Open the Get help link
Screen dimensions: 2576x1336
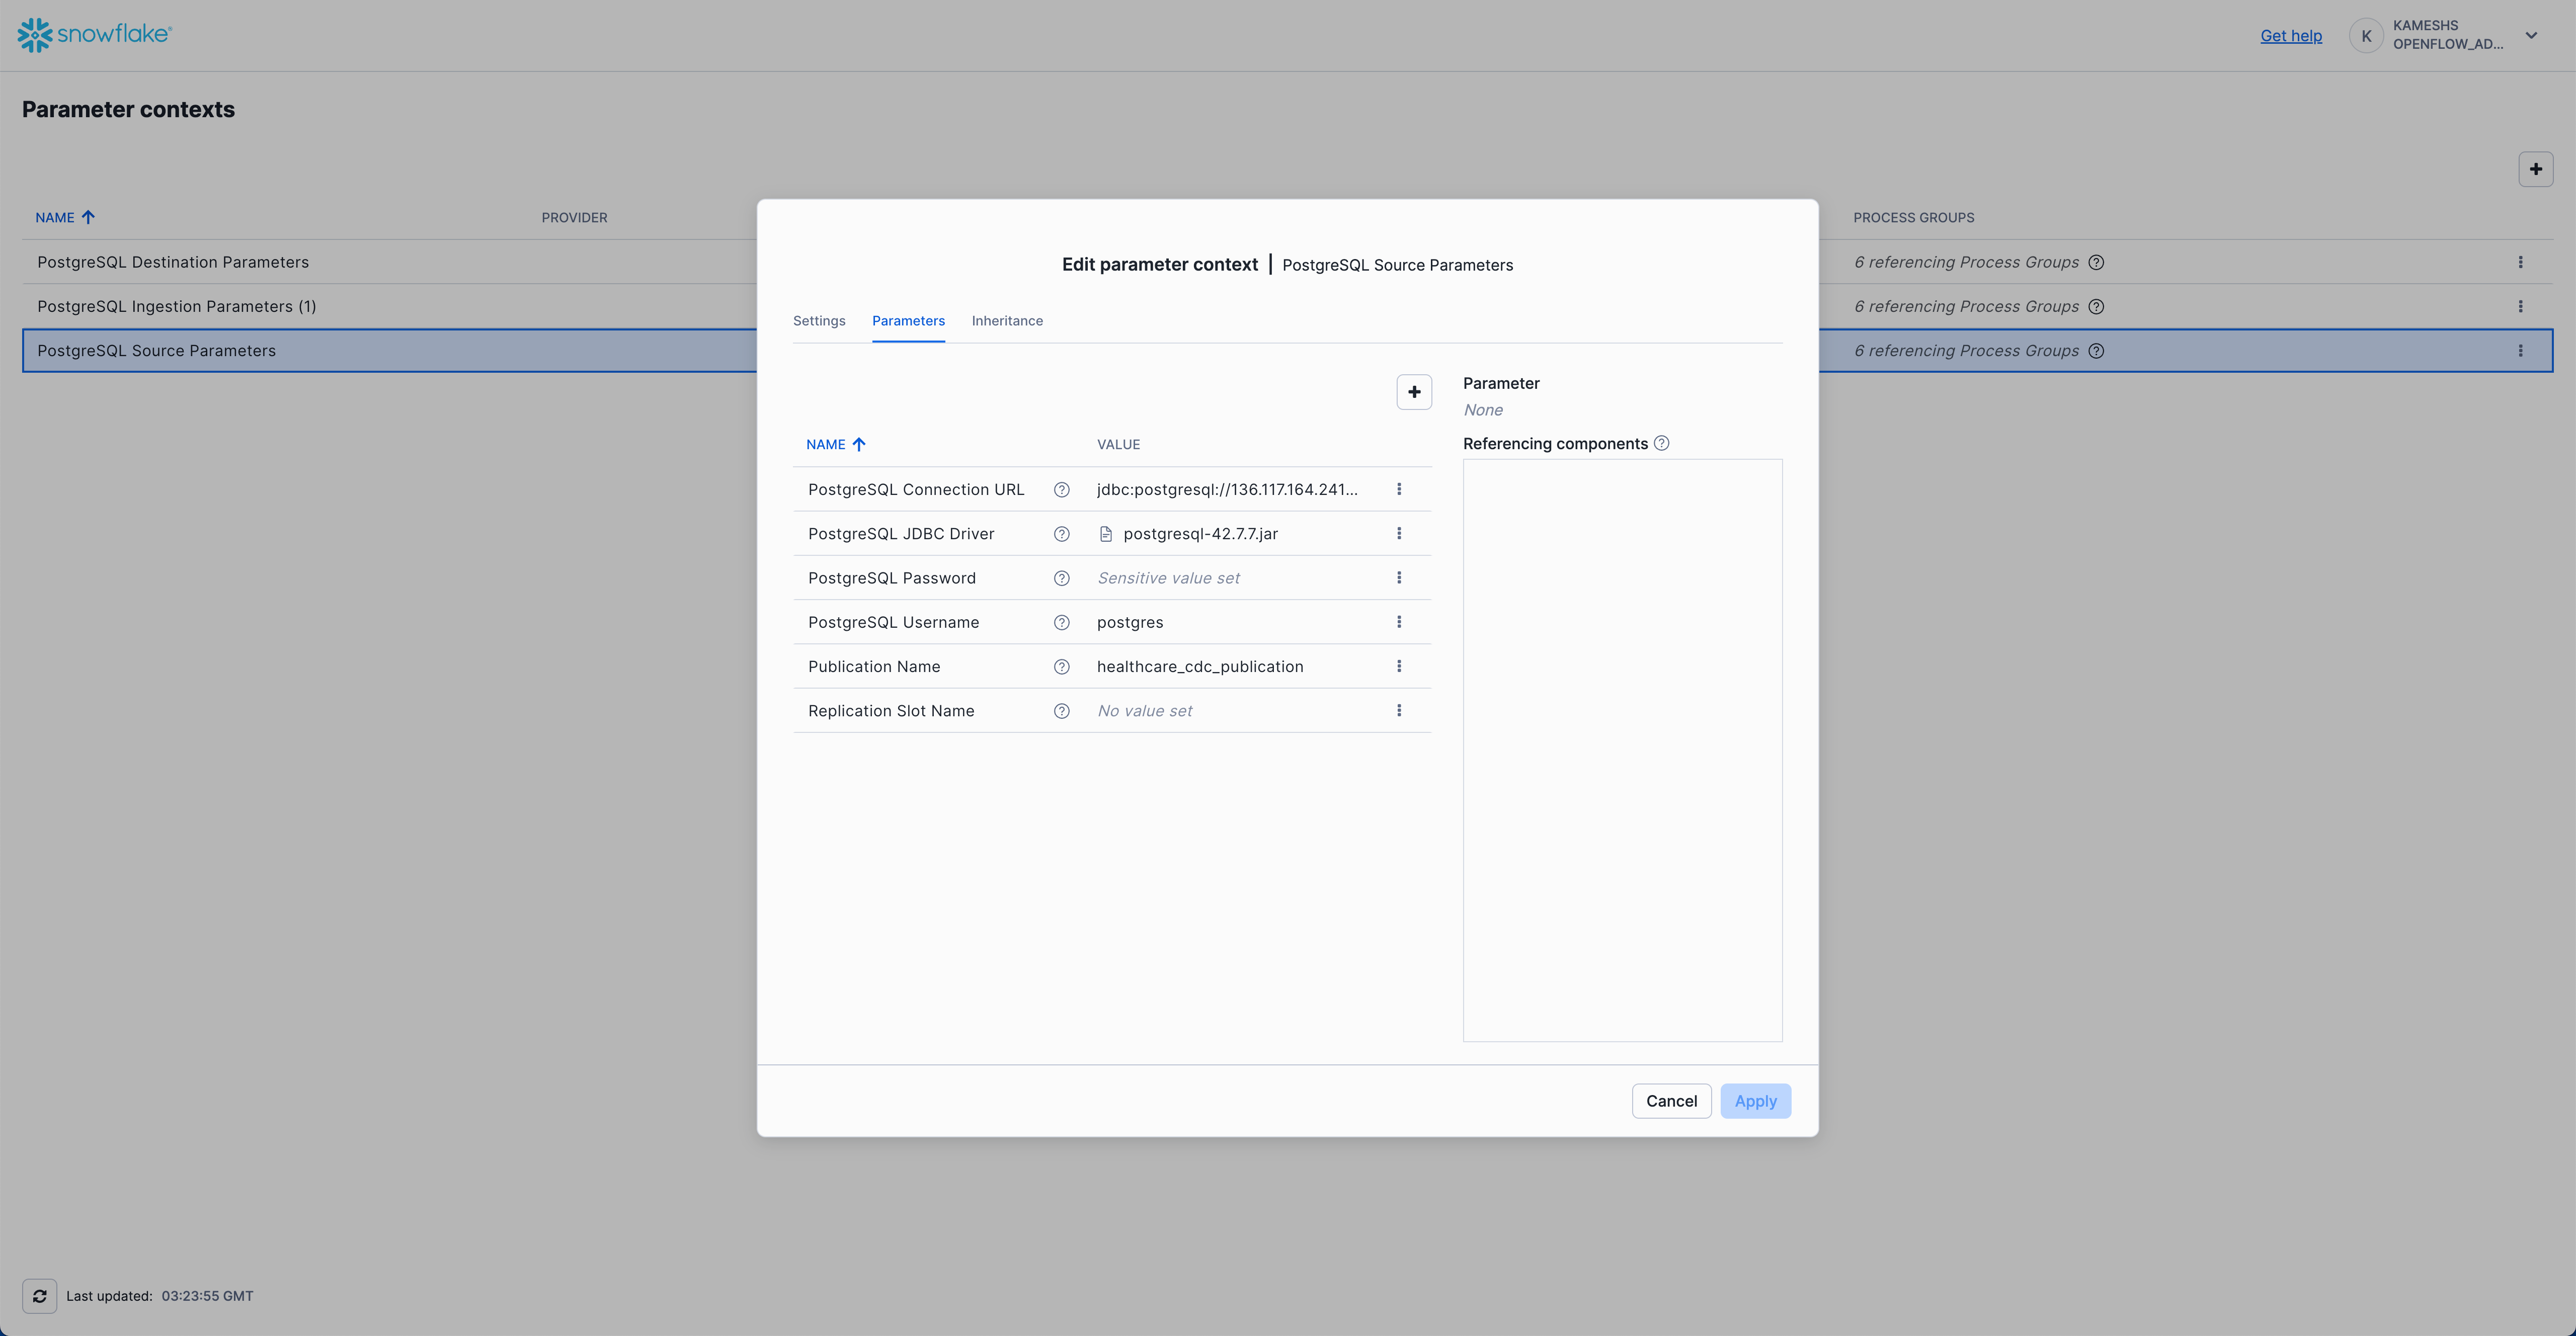pos(2290,35)
